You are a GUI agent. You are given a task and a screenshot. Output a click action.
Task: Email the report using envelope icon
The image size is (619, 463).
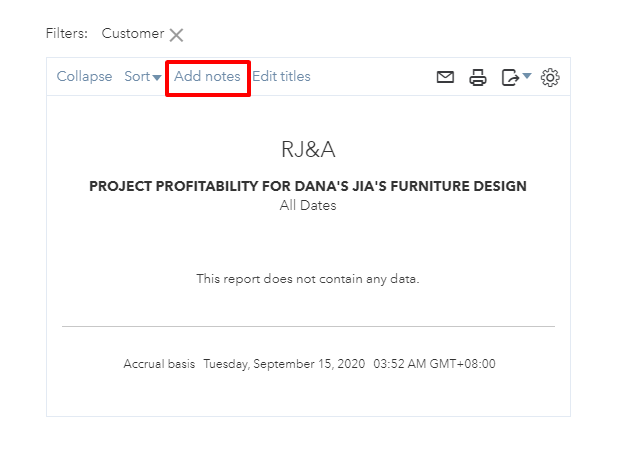(x=445, y=77)
